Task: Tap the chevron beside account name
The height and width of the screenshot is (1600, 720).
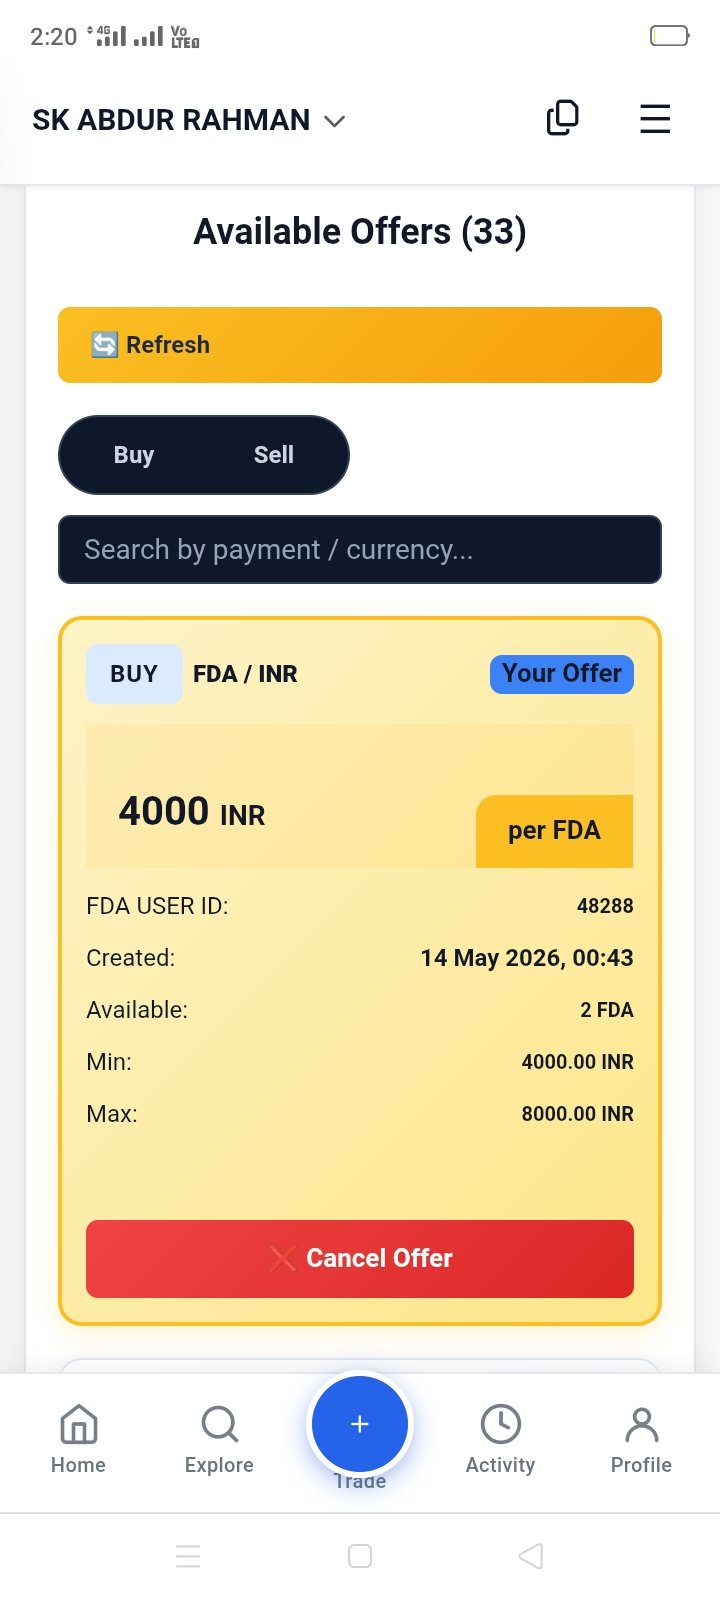Action: [335, 121]
